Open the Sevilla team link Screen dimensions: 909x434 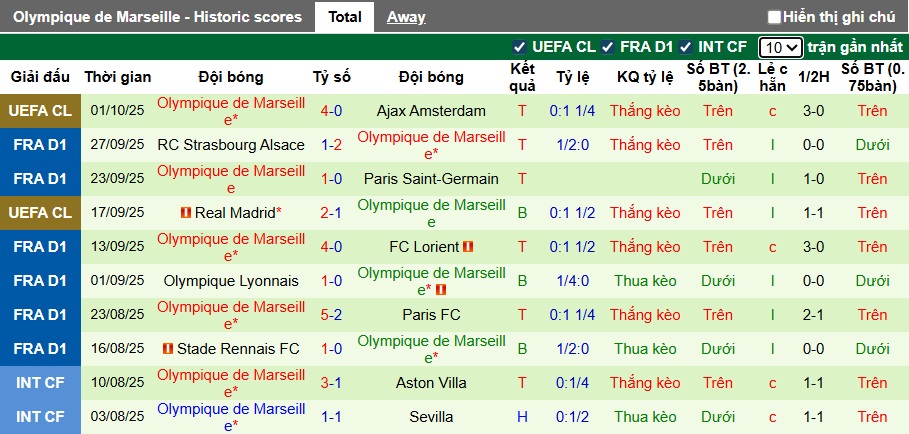431,417
